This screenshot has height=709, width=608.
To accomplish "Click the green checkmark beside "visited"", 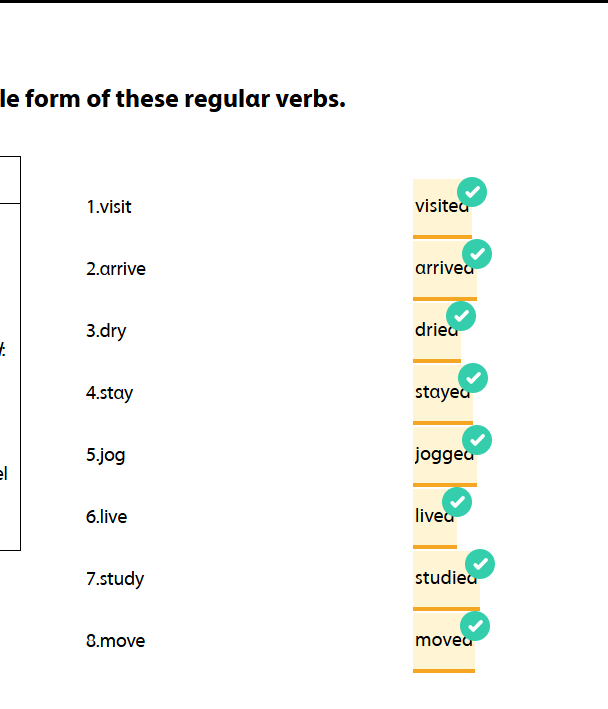I will tap(472, 191).
